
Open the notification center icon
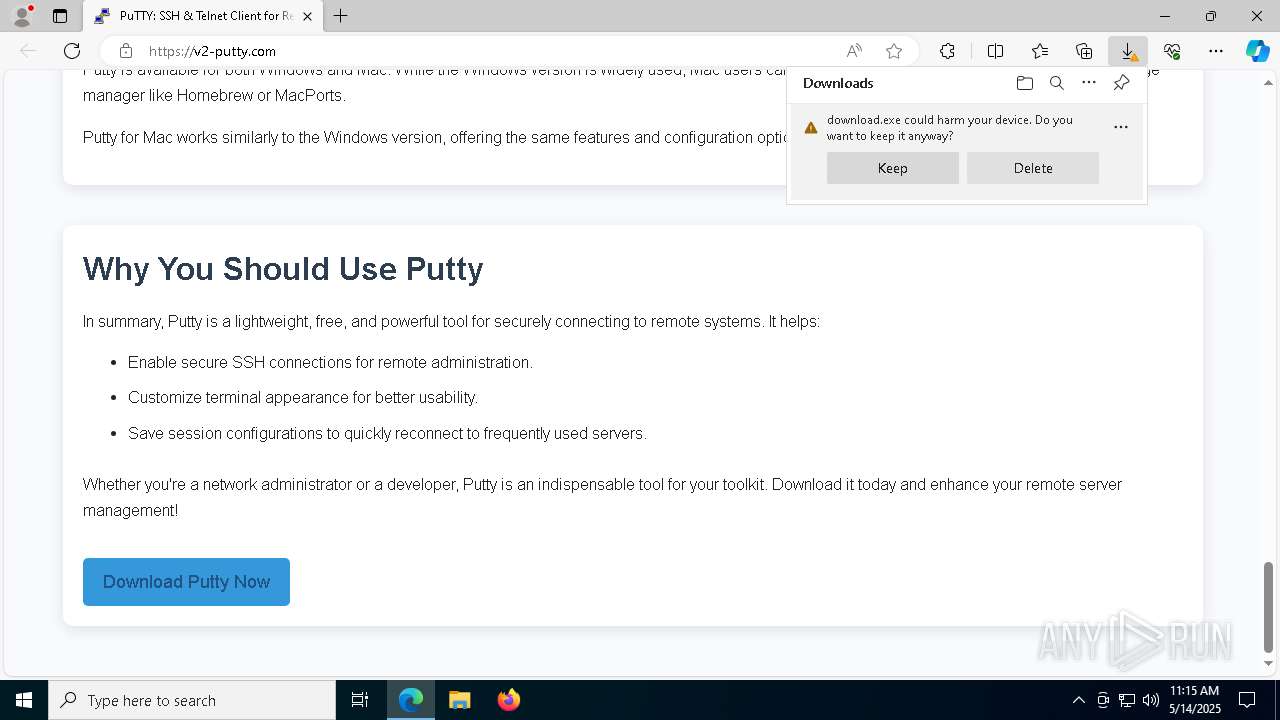coord(1248,700)
